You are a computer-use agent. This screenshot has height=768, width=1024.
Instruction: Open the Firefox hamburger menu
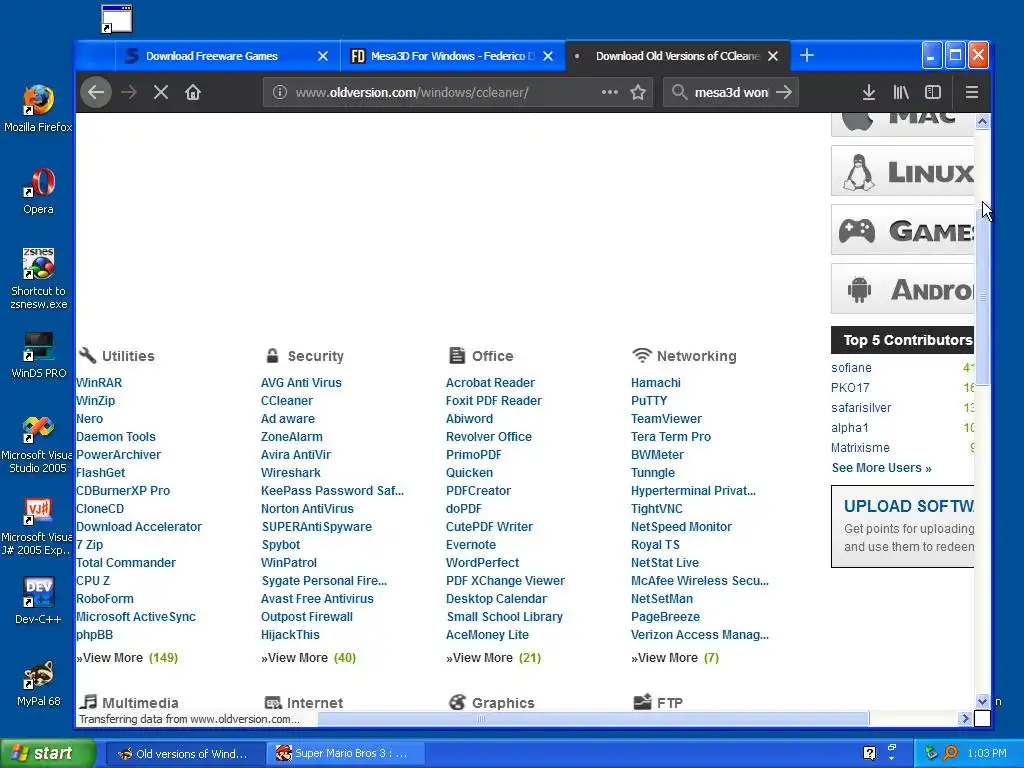coord(972,92)
